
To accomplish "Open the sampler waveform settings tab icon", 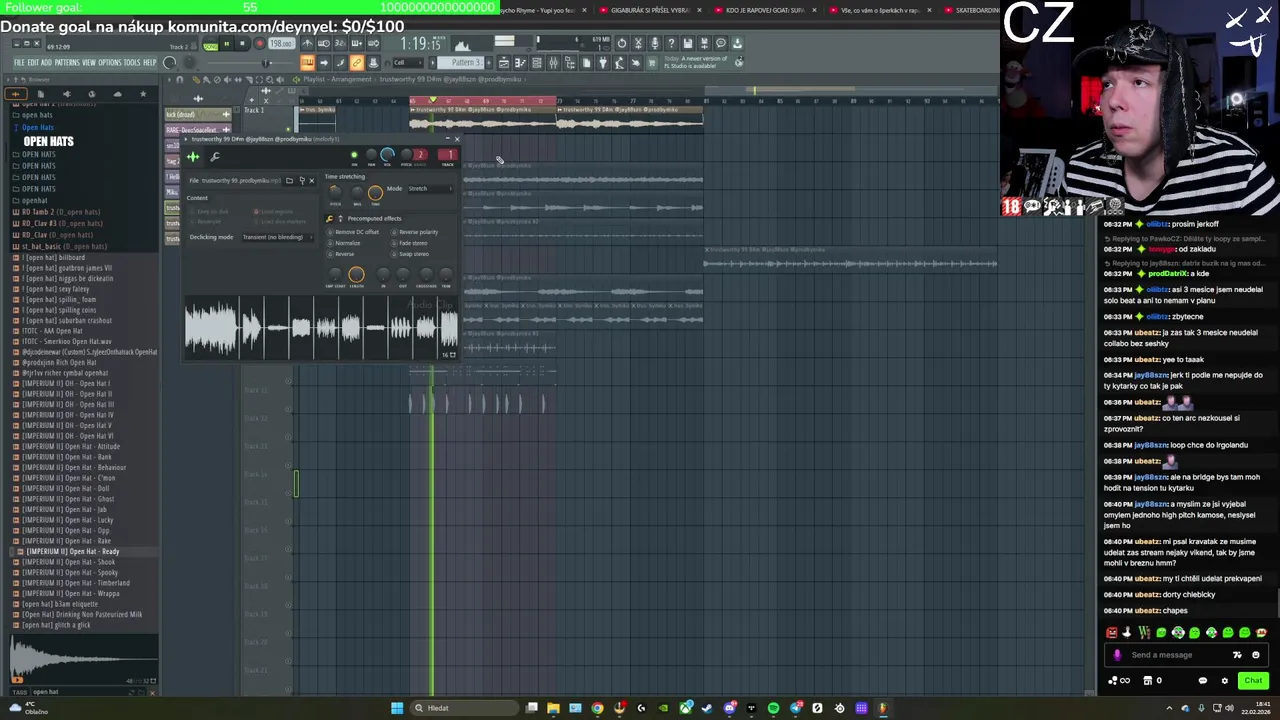I will tap(193, 157).
